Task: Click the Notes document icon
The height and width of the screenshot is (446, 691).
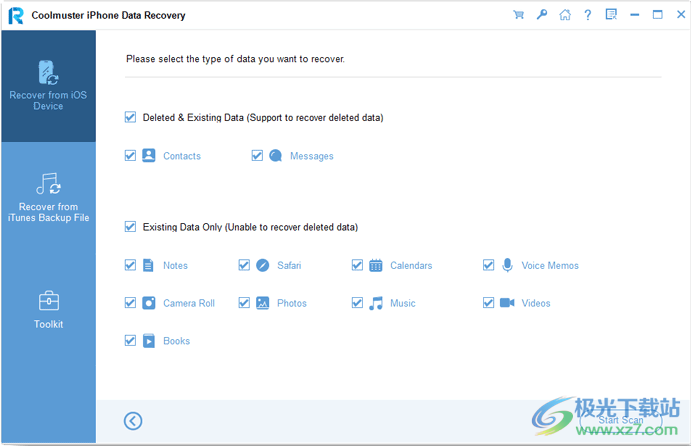Action: [x=149, y=265]
